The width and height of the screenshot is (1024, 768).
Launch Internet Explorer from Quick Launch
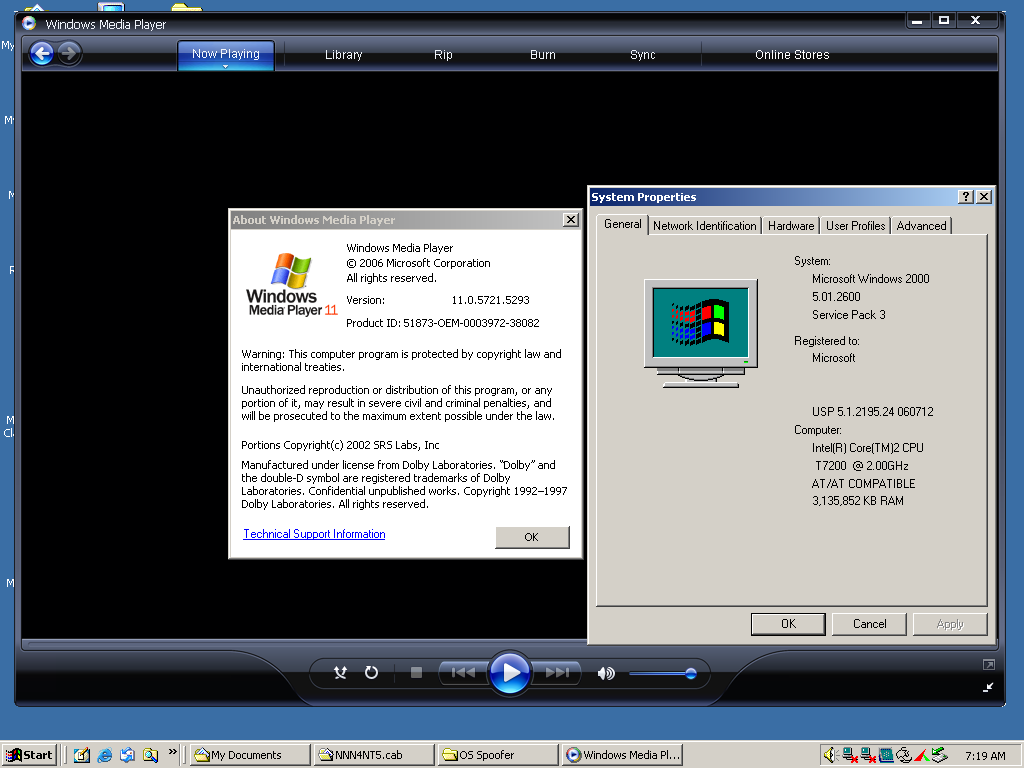[x=104, y=755]
